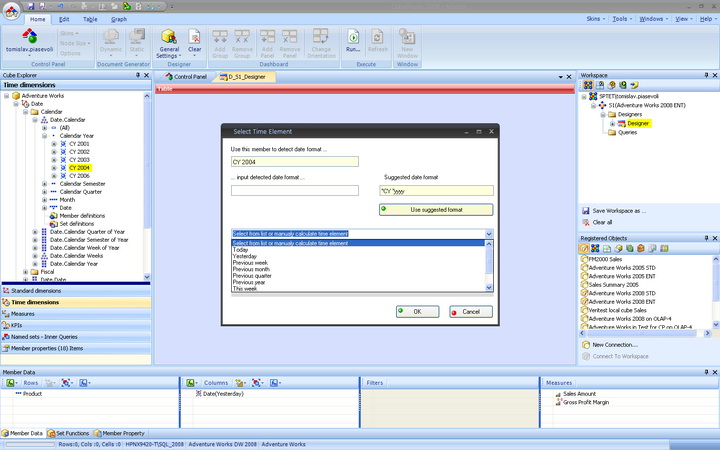The image size is (720, 450).
Task: Click the green icon in Columns toolbar
Action: [x=190, y=382]
